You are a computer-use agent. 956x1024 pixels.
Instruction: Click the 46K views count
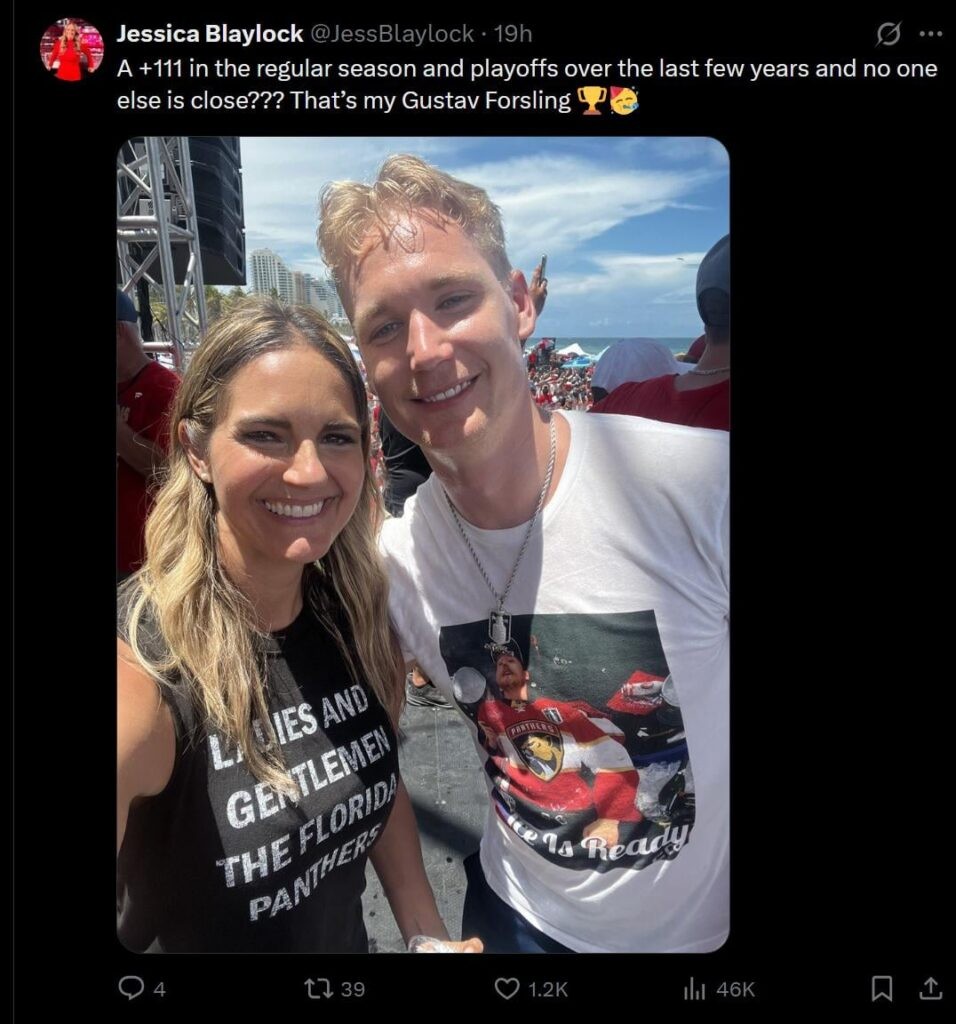point(735,989)
